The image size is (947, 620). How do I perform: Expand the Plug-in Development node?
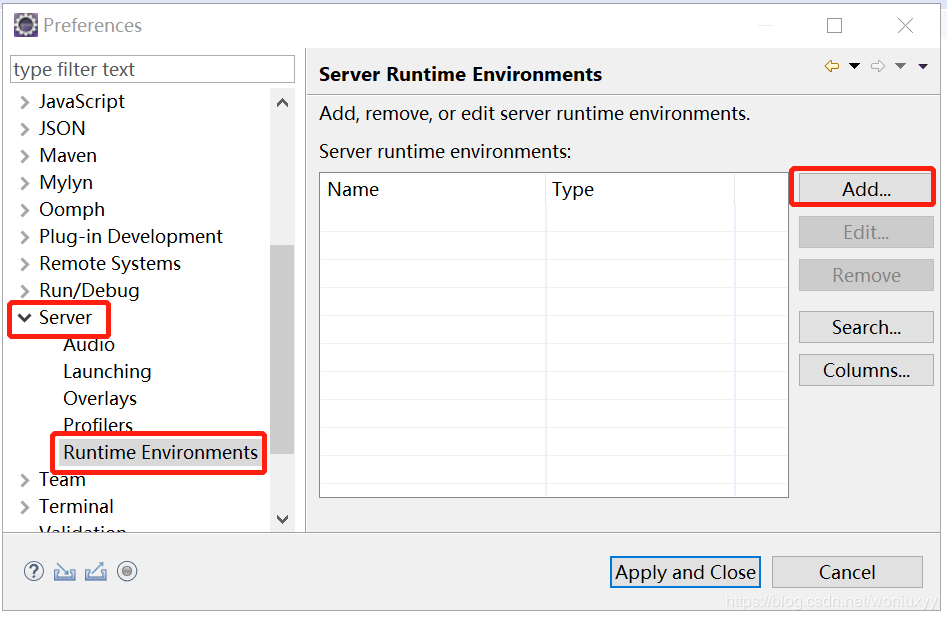pyautogui.click(x=24, y=237)
